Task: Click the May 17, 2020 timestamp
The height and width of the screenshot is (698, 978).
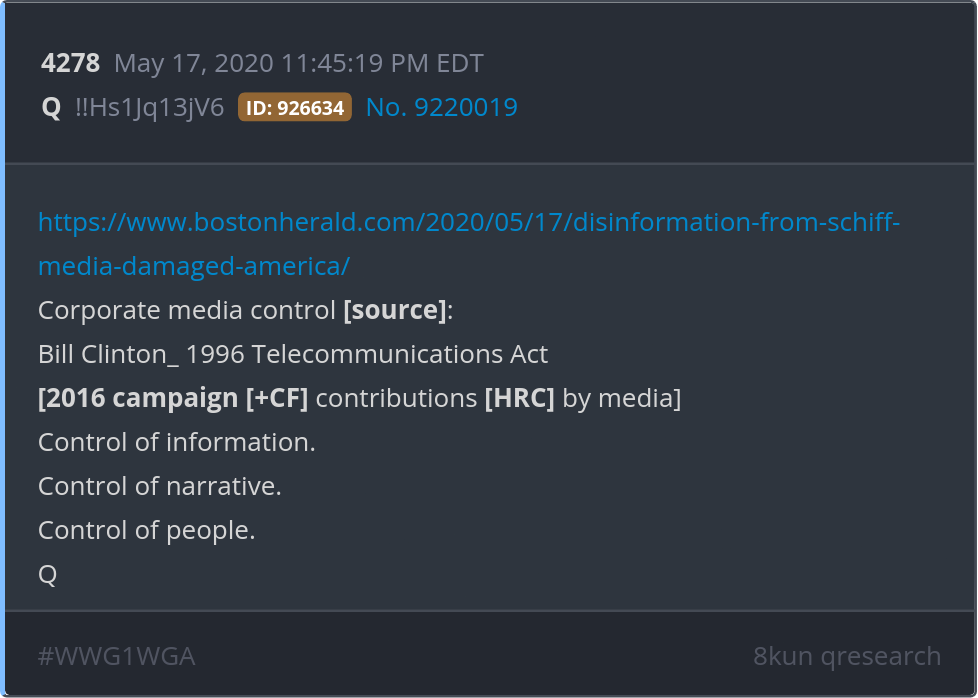Action: pyautogui.click(x=298, y=64)
